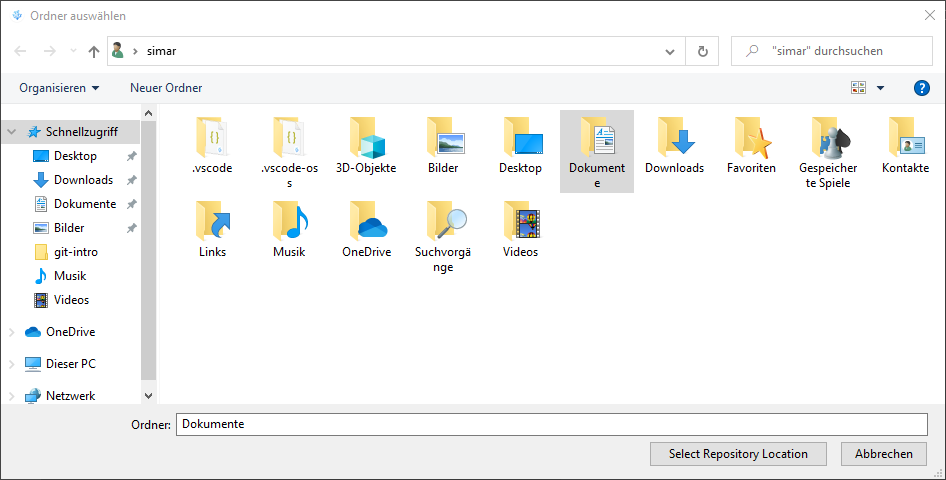The image size is (946, 480).
Task: Select the Links folder icon
Action: (212, 221)
